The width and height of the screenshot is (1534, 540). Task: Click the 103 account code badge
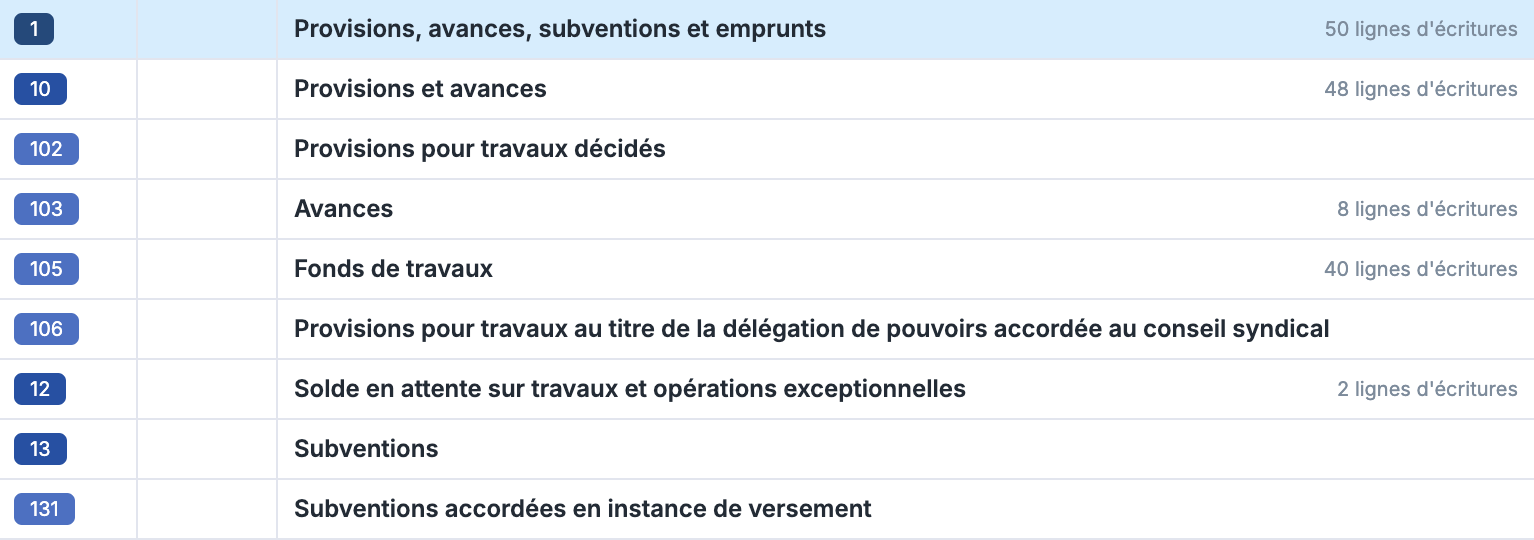tap(46, 209)
